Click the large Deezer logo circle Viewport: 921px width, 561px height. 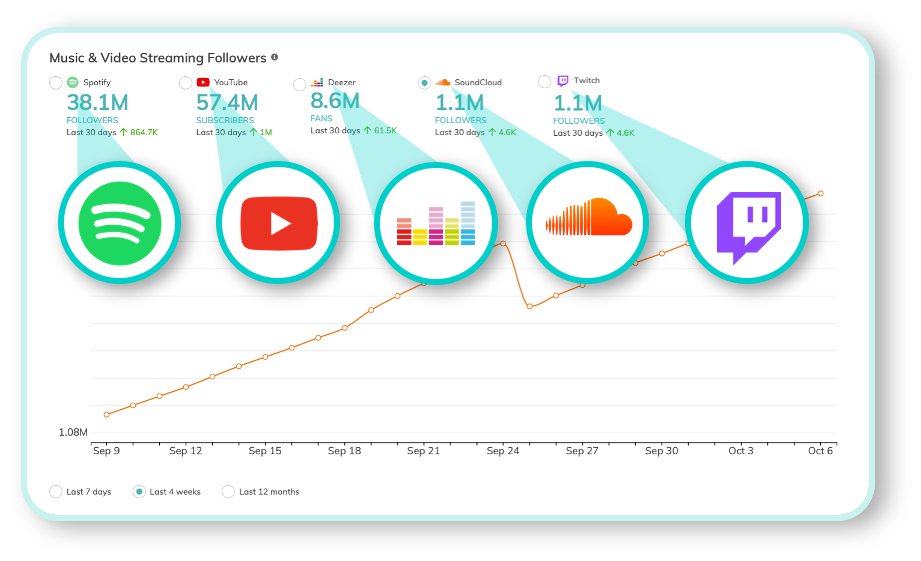pos(436,224)
